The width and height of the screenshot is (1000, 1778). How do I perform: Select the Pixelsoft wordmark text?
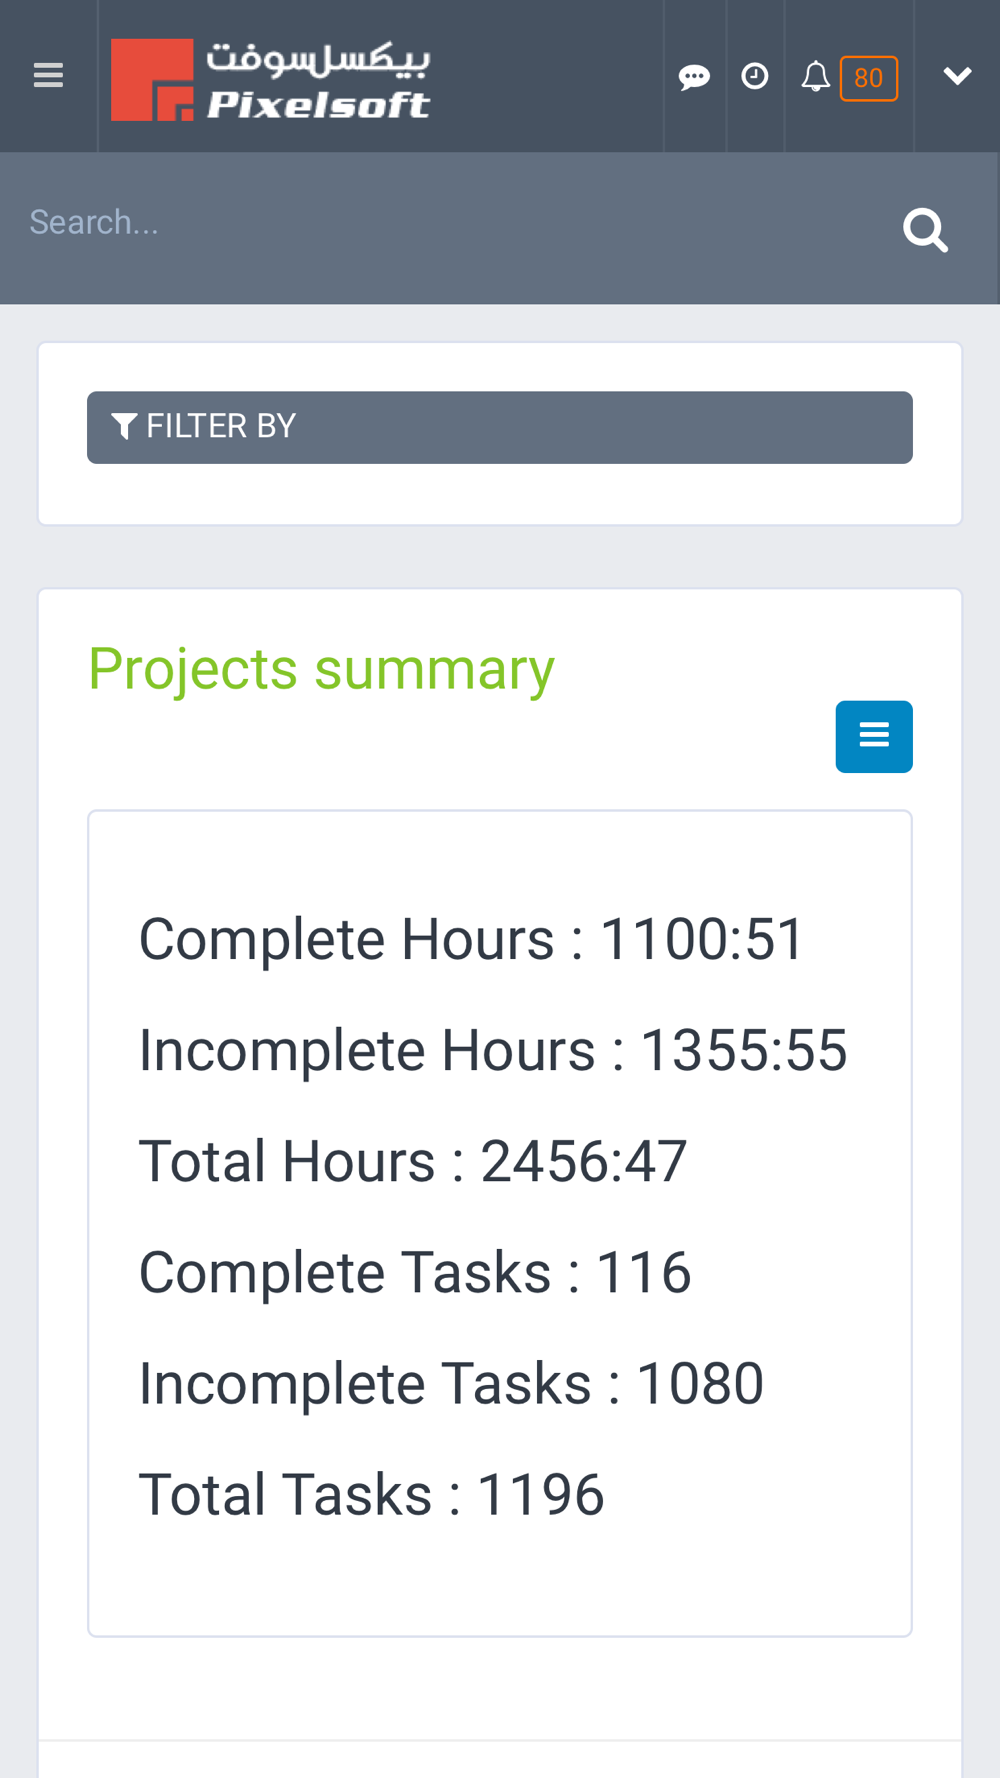[318, 104]
